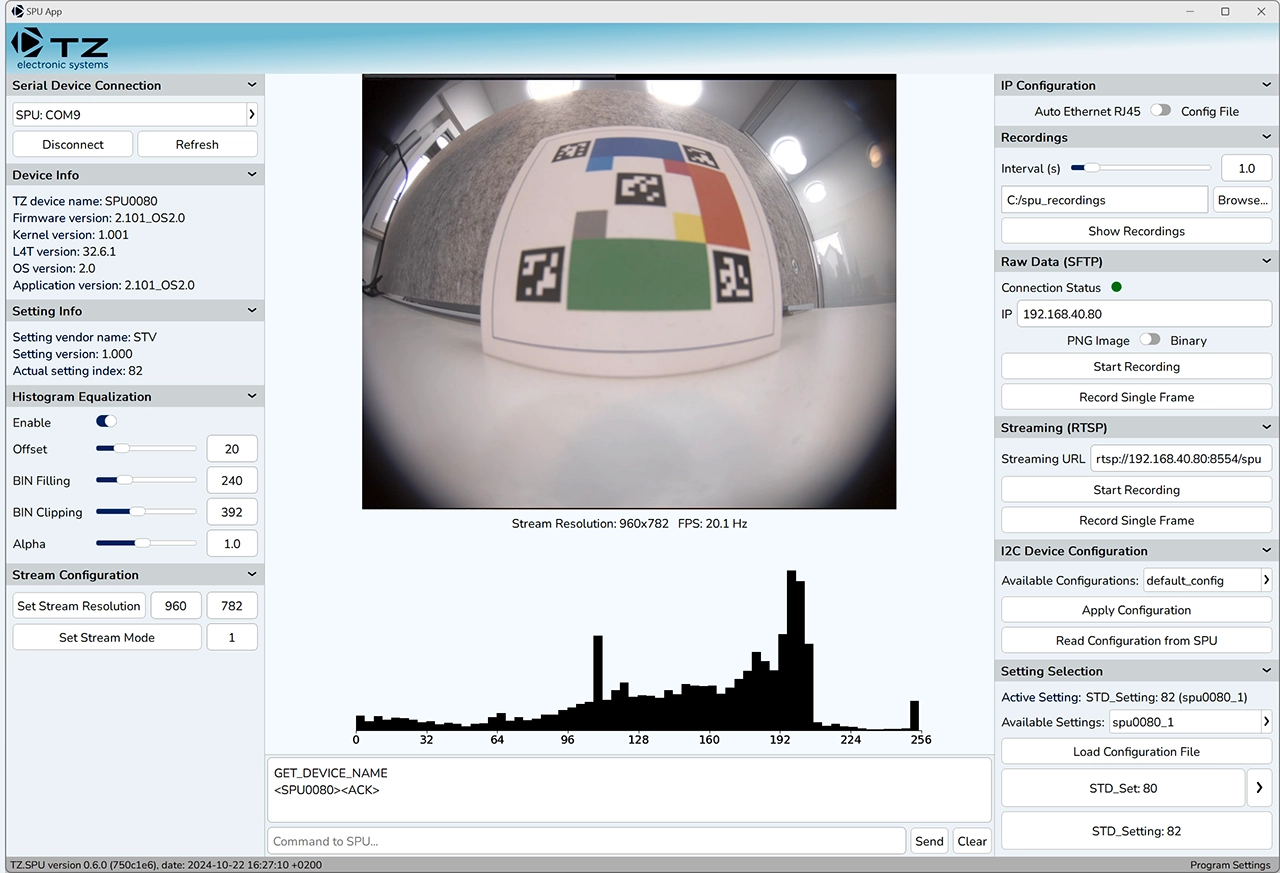Open the SPU: COM9 port dropdown
Viewport: 1280px width, 873px height.
(x=251, y=115)
